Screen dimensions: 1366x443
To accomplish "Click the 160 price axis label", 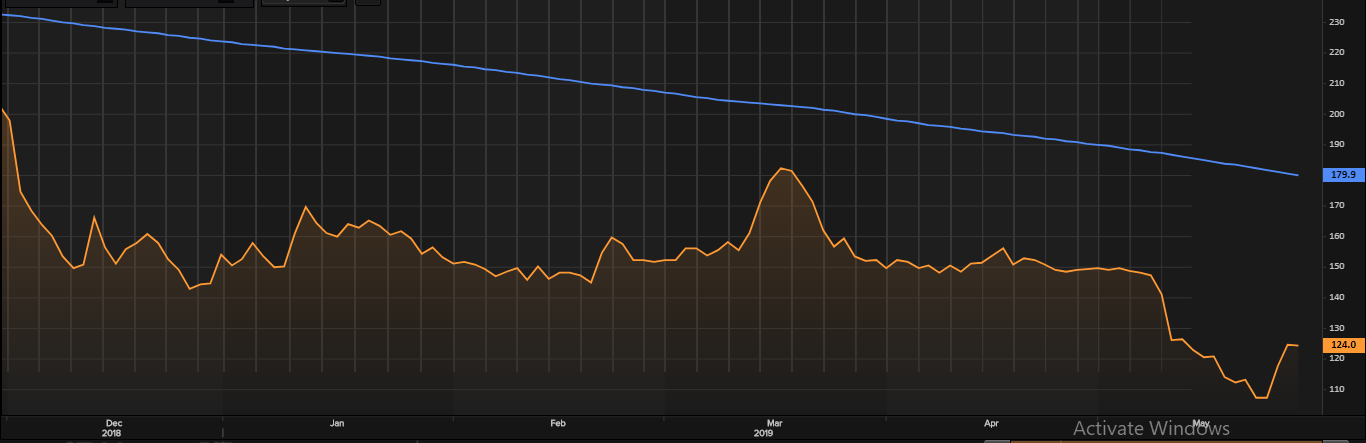I will (1337, 237).
